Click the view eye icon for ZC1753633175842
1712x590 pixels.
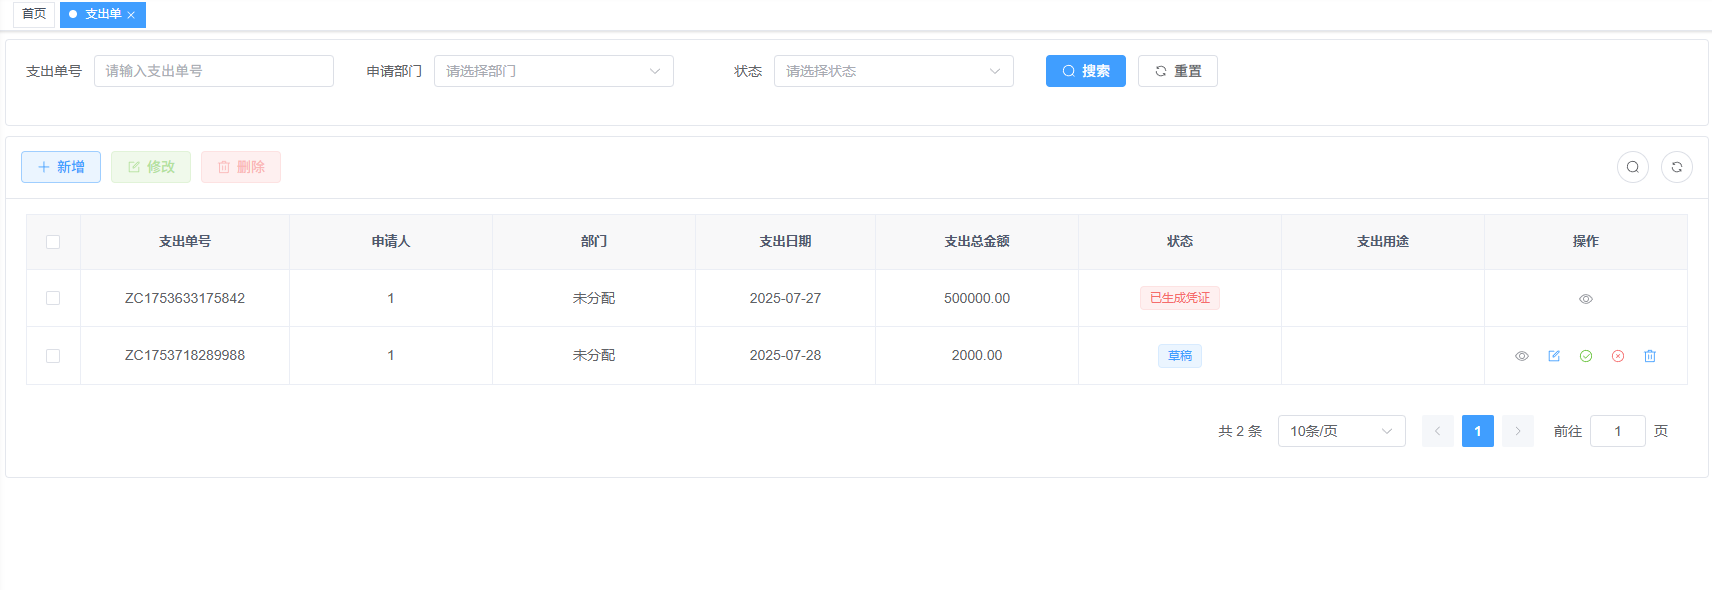pyautogui.click(x=1585, y=299)
